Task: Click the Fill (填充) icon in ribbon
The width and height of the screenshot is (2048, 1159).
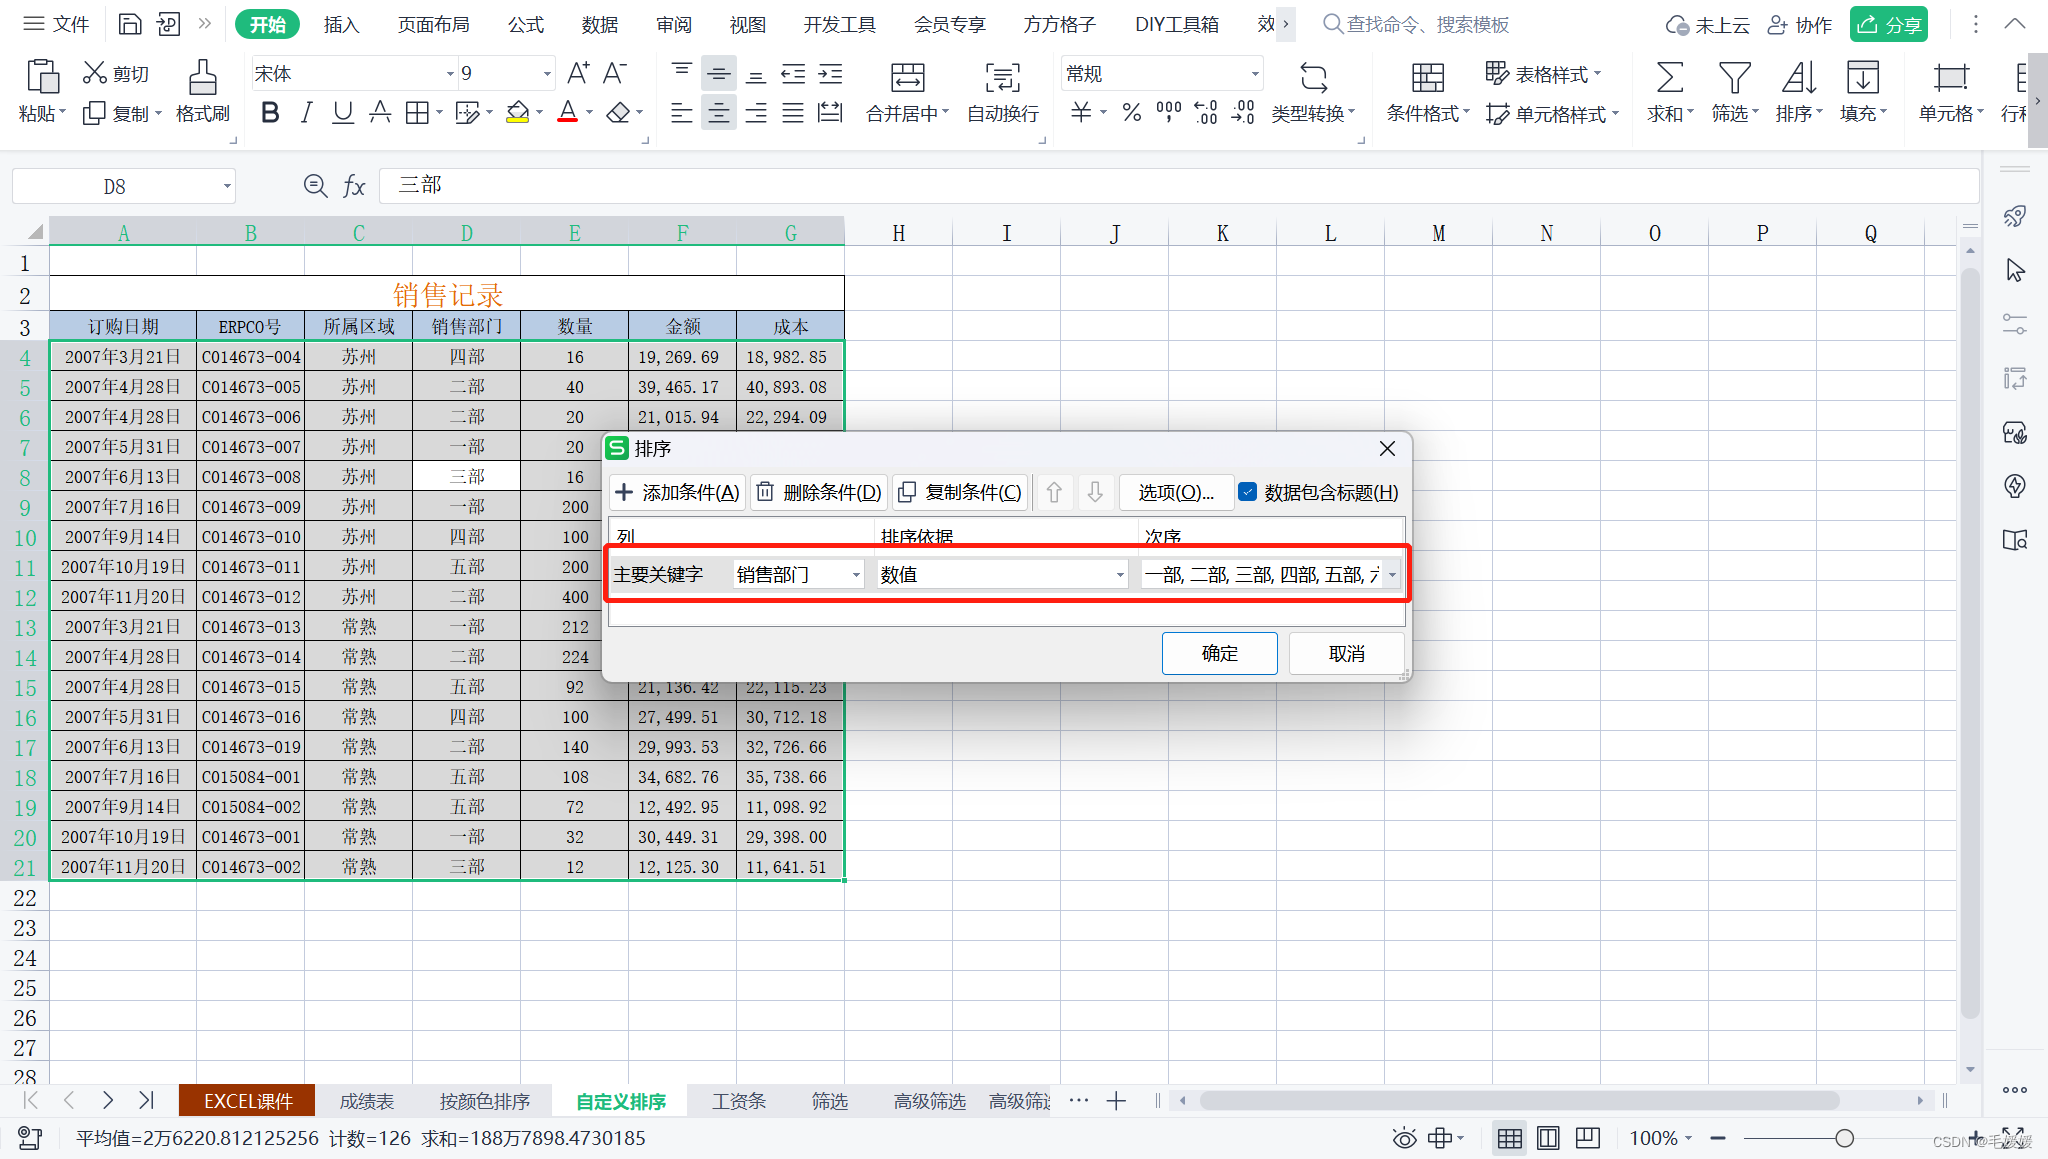Action: pyautogui.click(x=1862, y=78)
